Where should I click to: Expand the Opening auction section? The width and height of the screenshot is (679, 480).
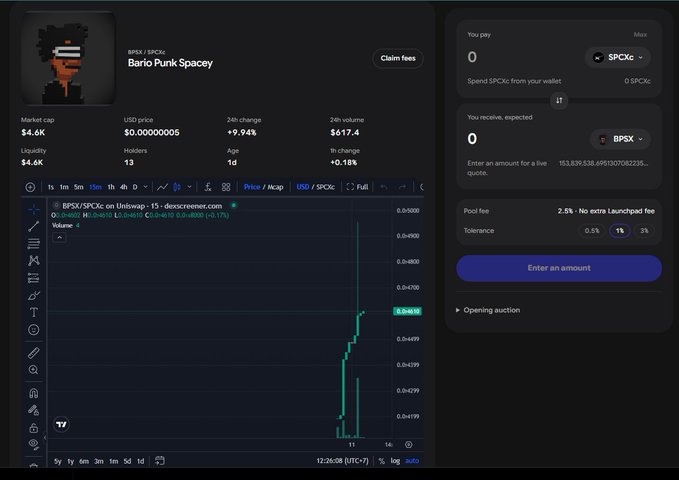(488, 310)
